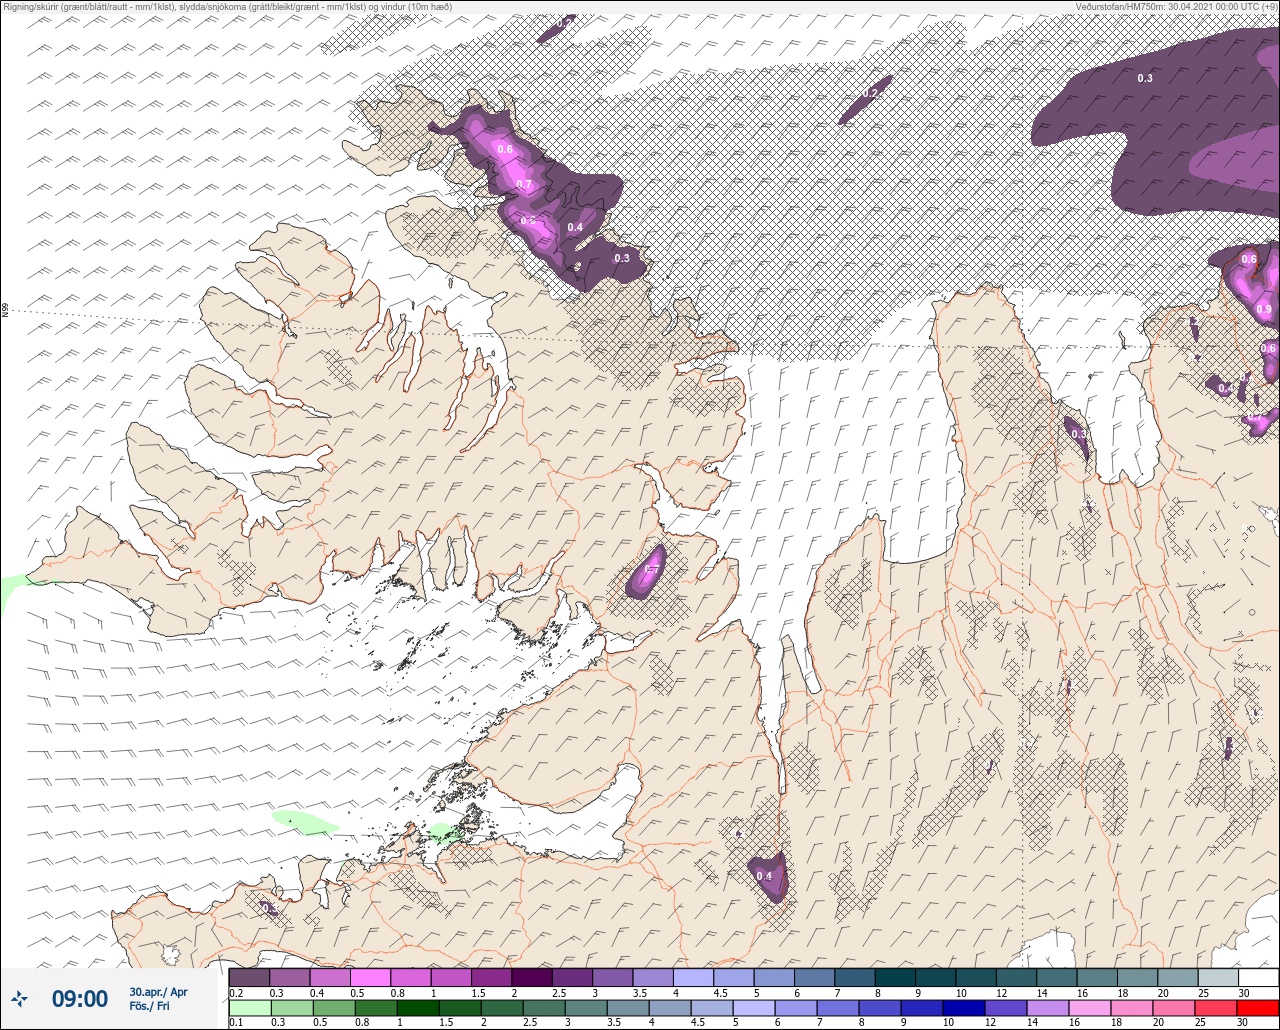The height and width of the screenshot is (1030, 1280).
Task: Click the date text '30.apr./ Apr'
Action: (158, 992)
